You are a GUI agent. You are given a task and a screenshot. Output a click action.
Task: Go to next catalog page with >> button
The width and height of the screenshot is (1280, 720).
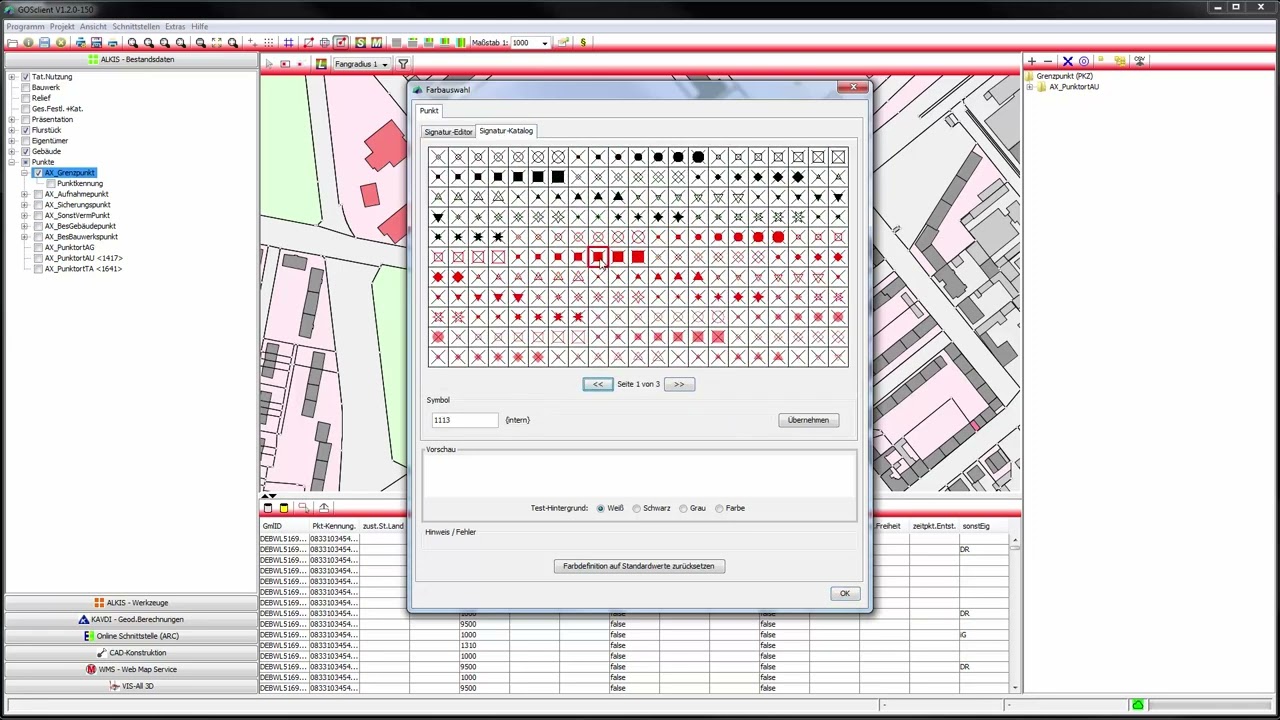679,384
